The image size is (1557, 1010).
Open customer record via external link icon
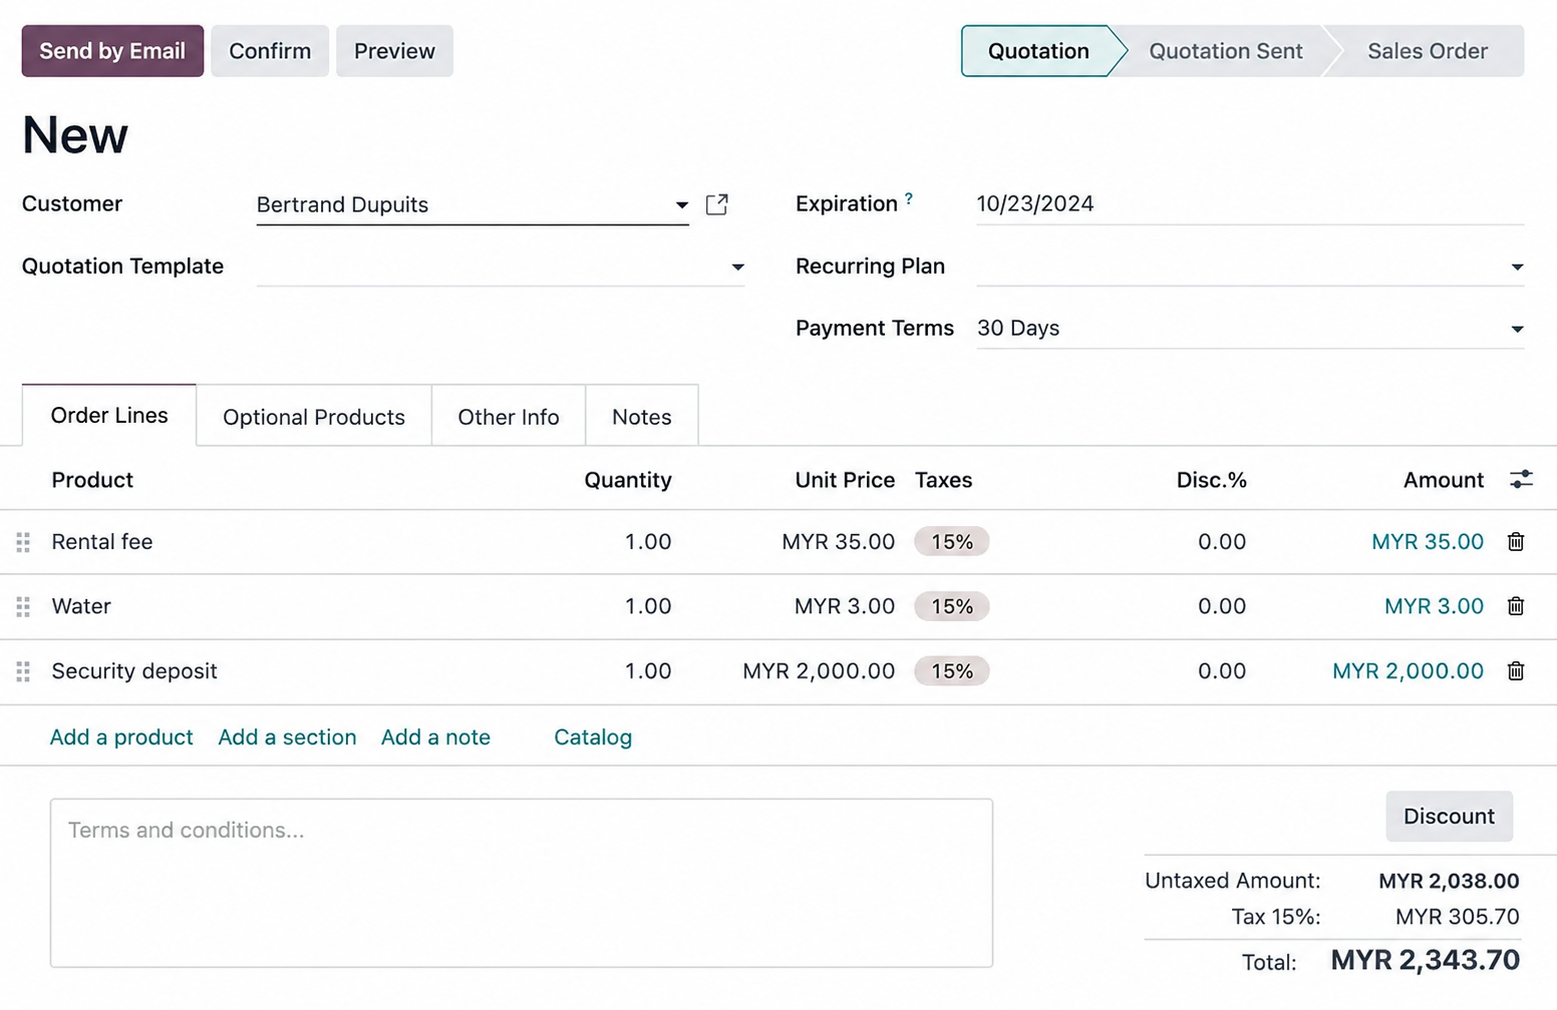pos(716,205)
